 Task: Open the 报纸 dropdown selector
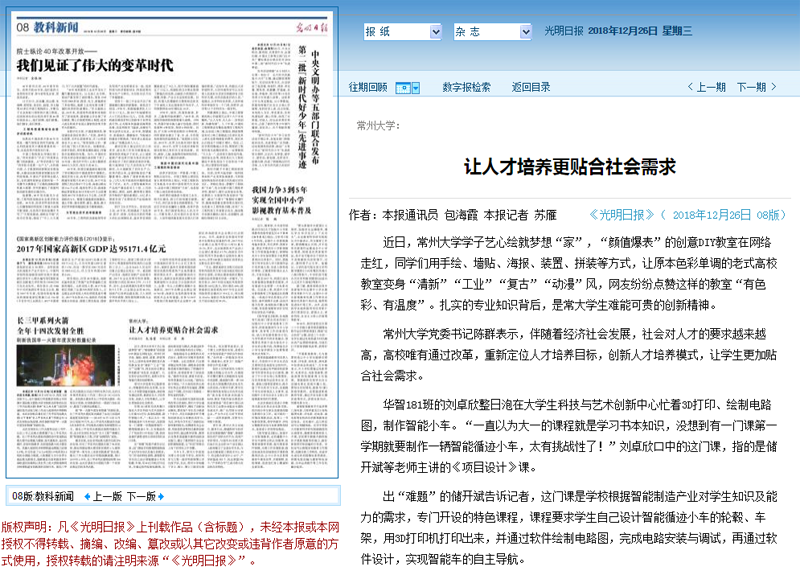click(x=402, y=32)
